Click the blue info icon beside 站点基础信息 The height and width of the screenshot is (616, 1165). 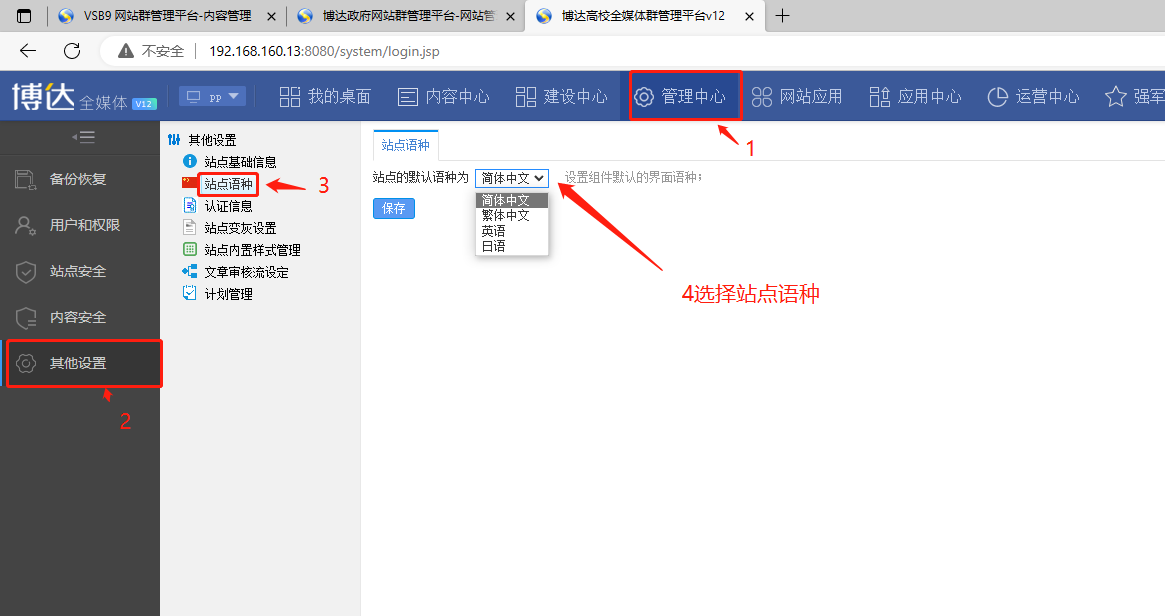coord(189,161)
